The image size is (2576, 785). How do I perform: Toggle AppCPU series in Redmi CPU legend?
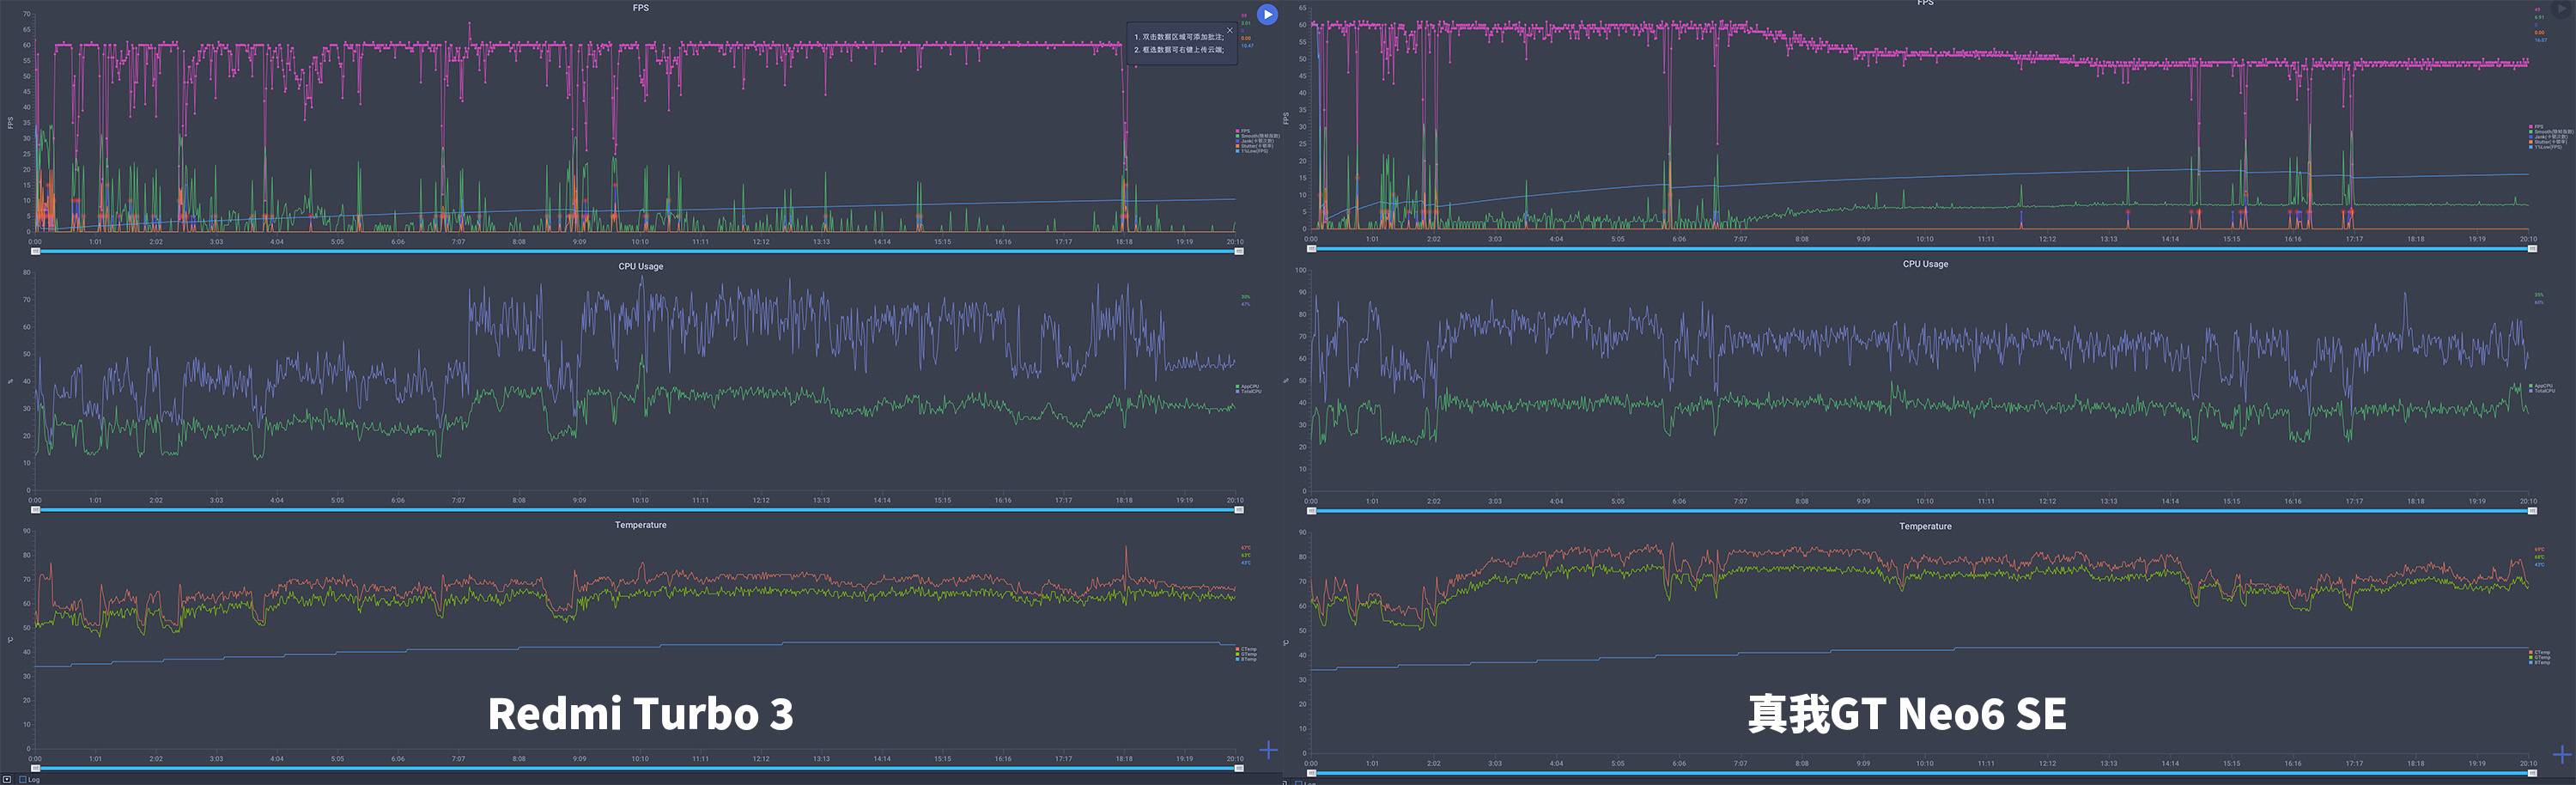(x=1247, y=386)
